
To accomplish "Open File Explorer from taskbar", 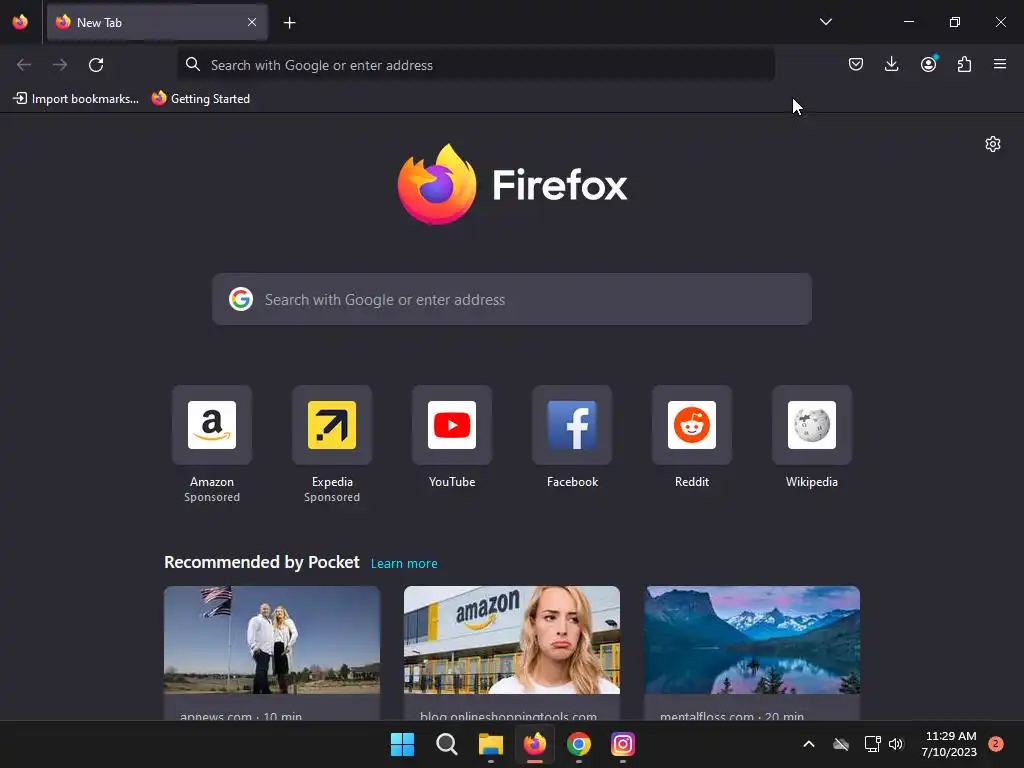I will click(x=490, y=744).
